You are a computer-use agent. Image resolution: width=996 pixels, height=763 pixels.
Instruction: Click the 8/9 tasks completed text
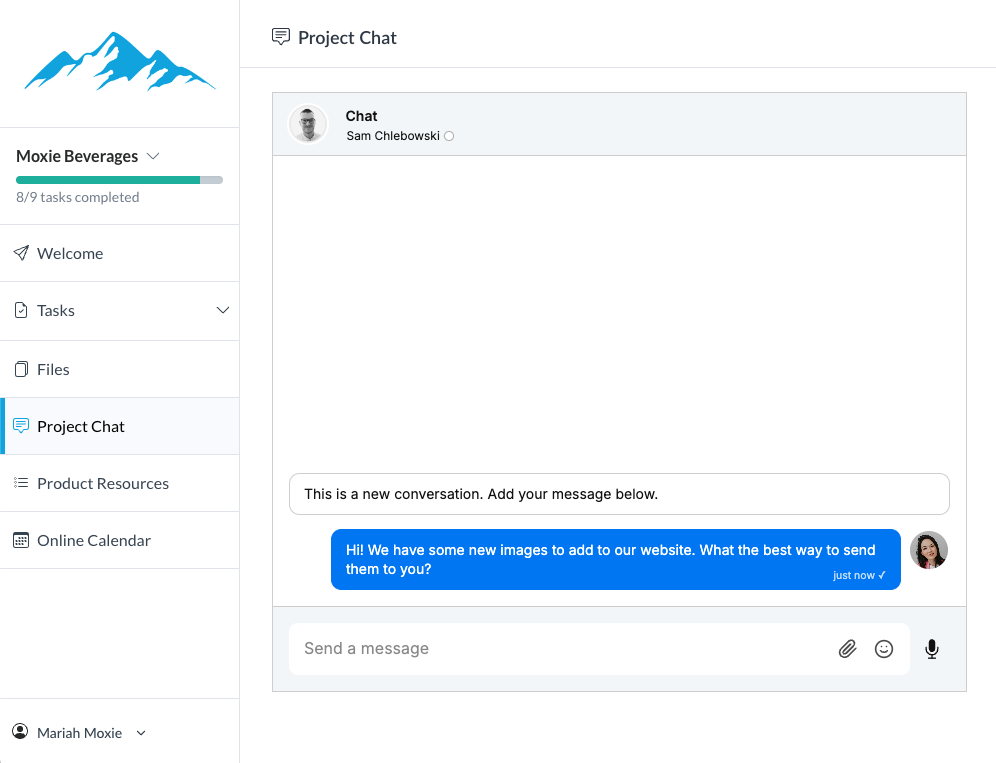(x=77, y=198)
